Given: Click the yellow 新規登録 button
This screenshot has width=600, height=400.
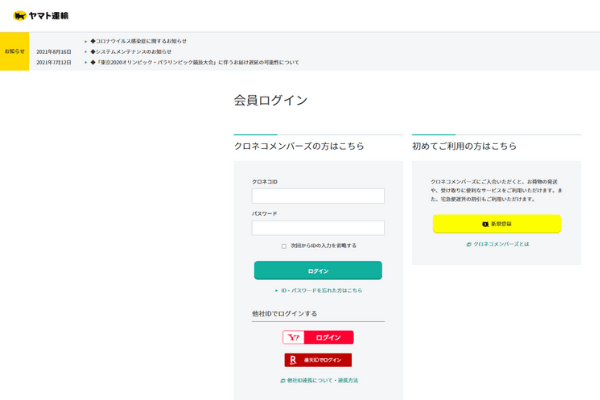Looking at the screenshot, I should click(x=497, y=224).
